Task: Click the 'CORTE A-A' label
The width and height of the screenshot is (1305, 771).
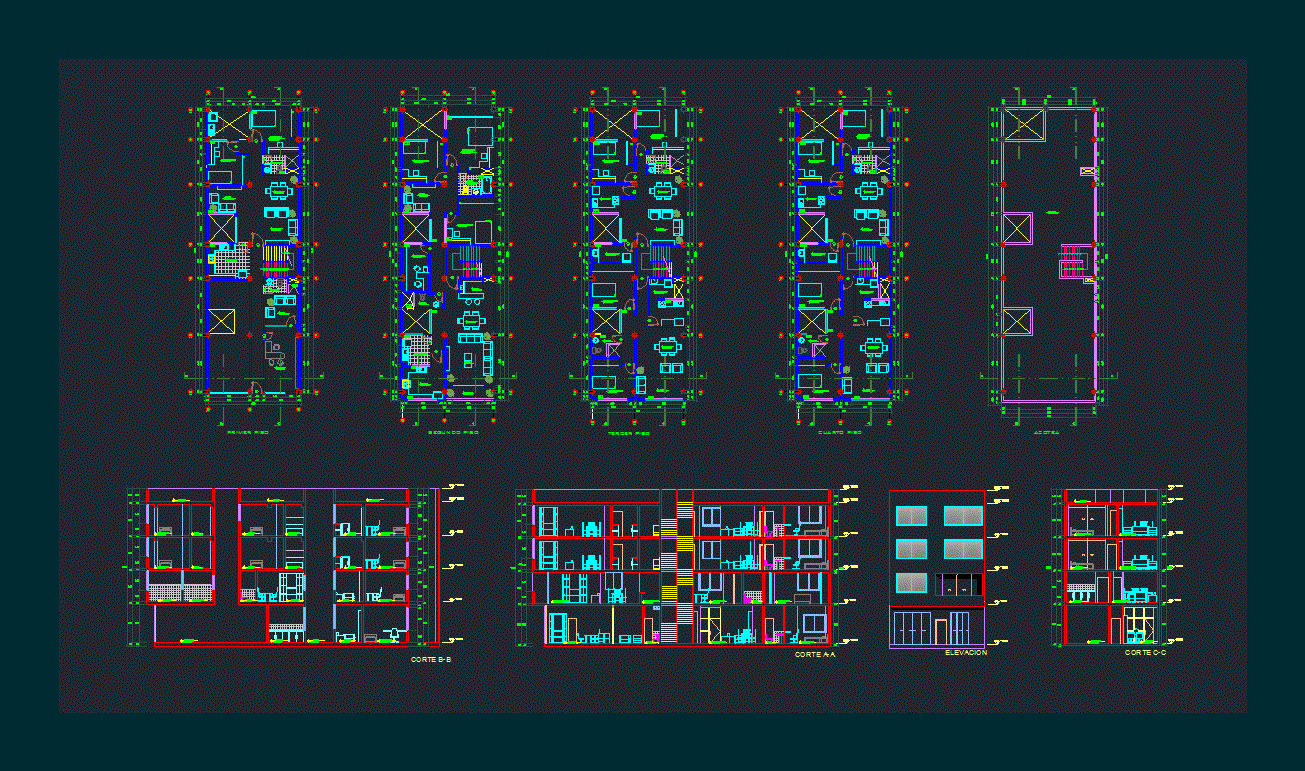Action: click(815, 654)
